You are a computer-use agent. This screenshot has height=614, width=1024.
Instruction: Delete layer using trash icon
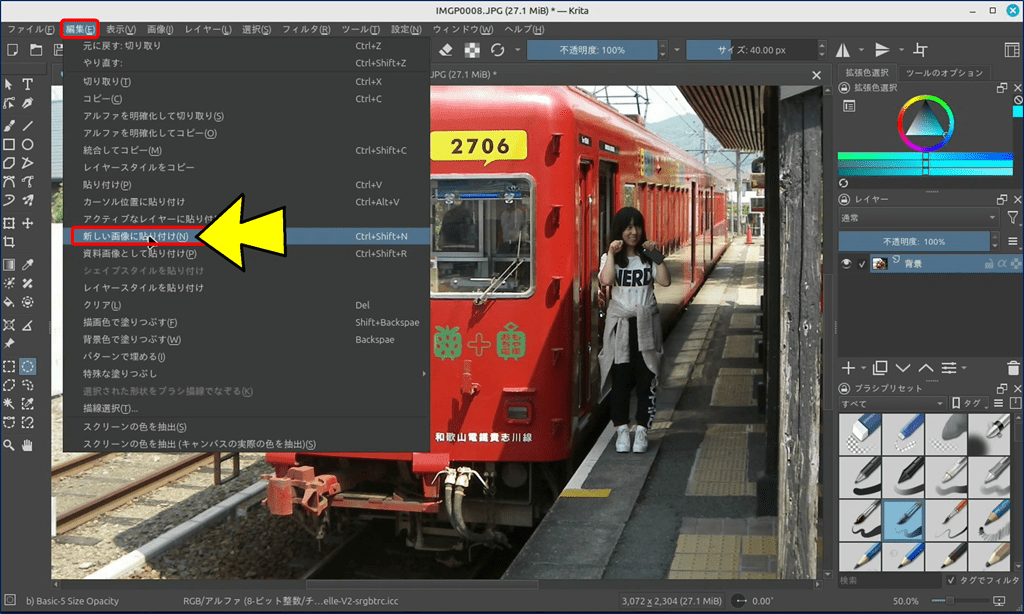click(x=1014, y=368)
